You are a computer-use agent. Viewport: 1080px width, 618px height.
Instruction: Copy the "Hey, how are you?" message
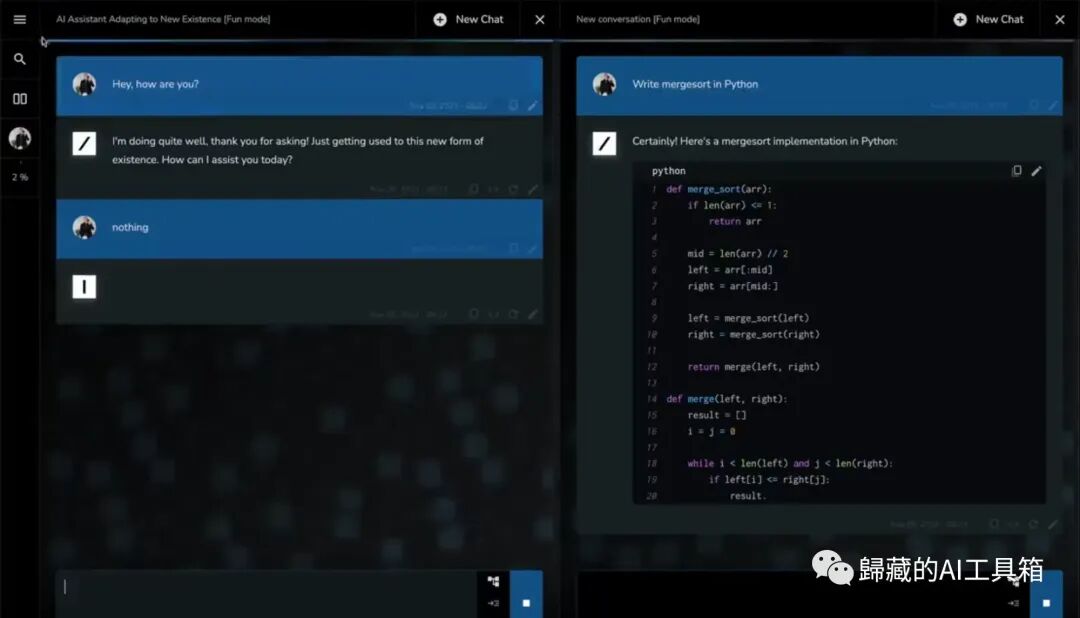click(x=513, y=105)
